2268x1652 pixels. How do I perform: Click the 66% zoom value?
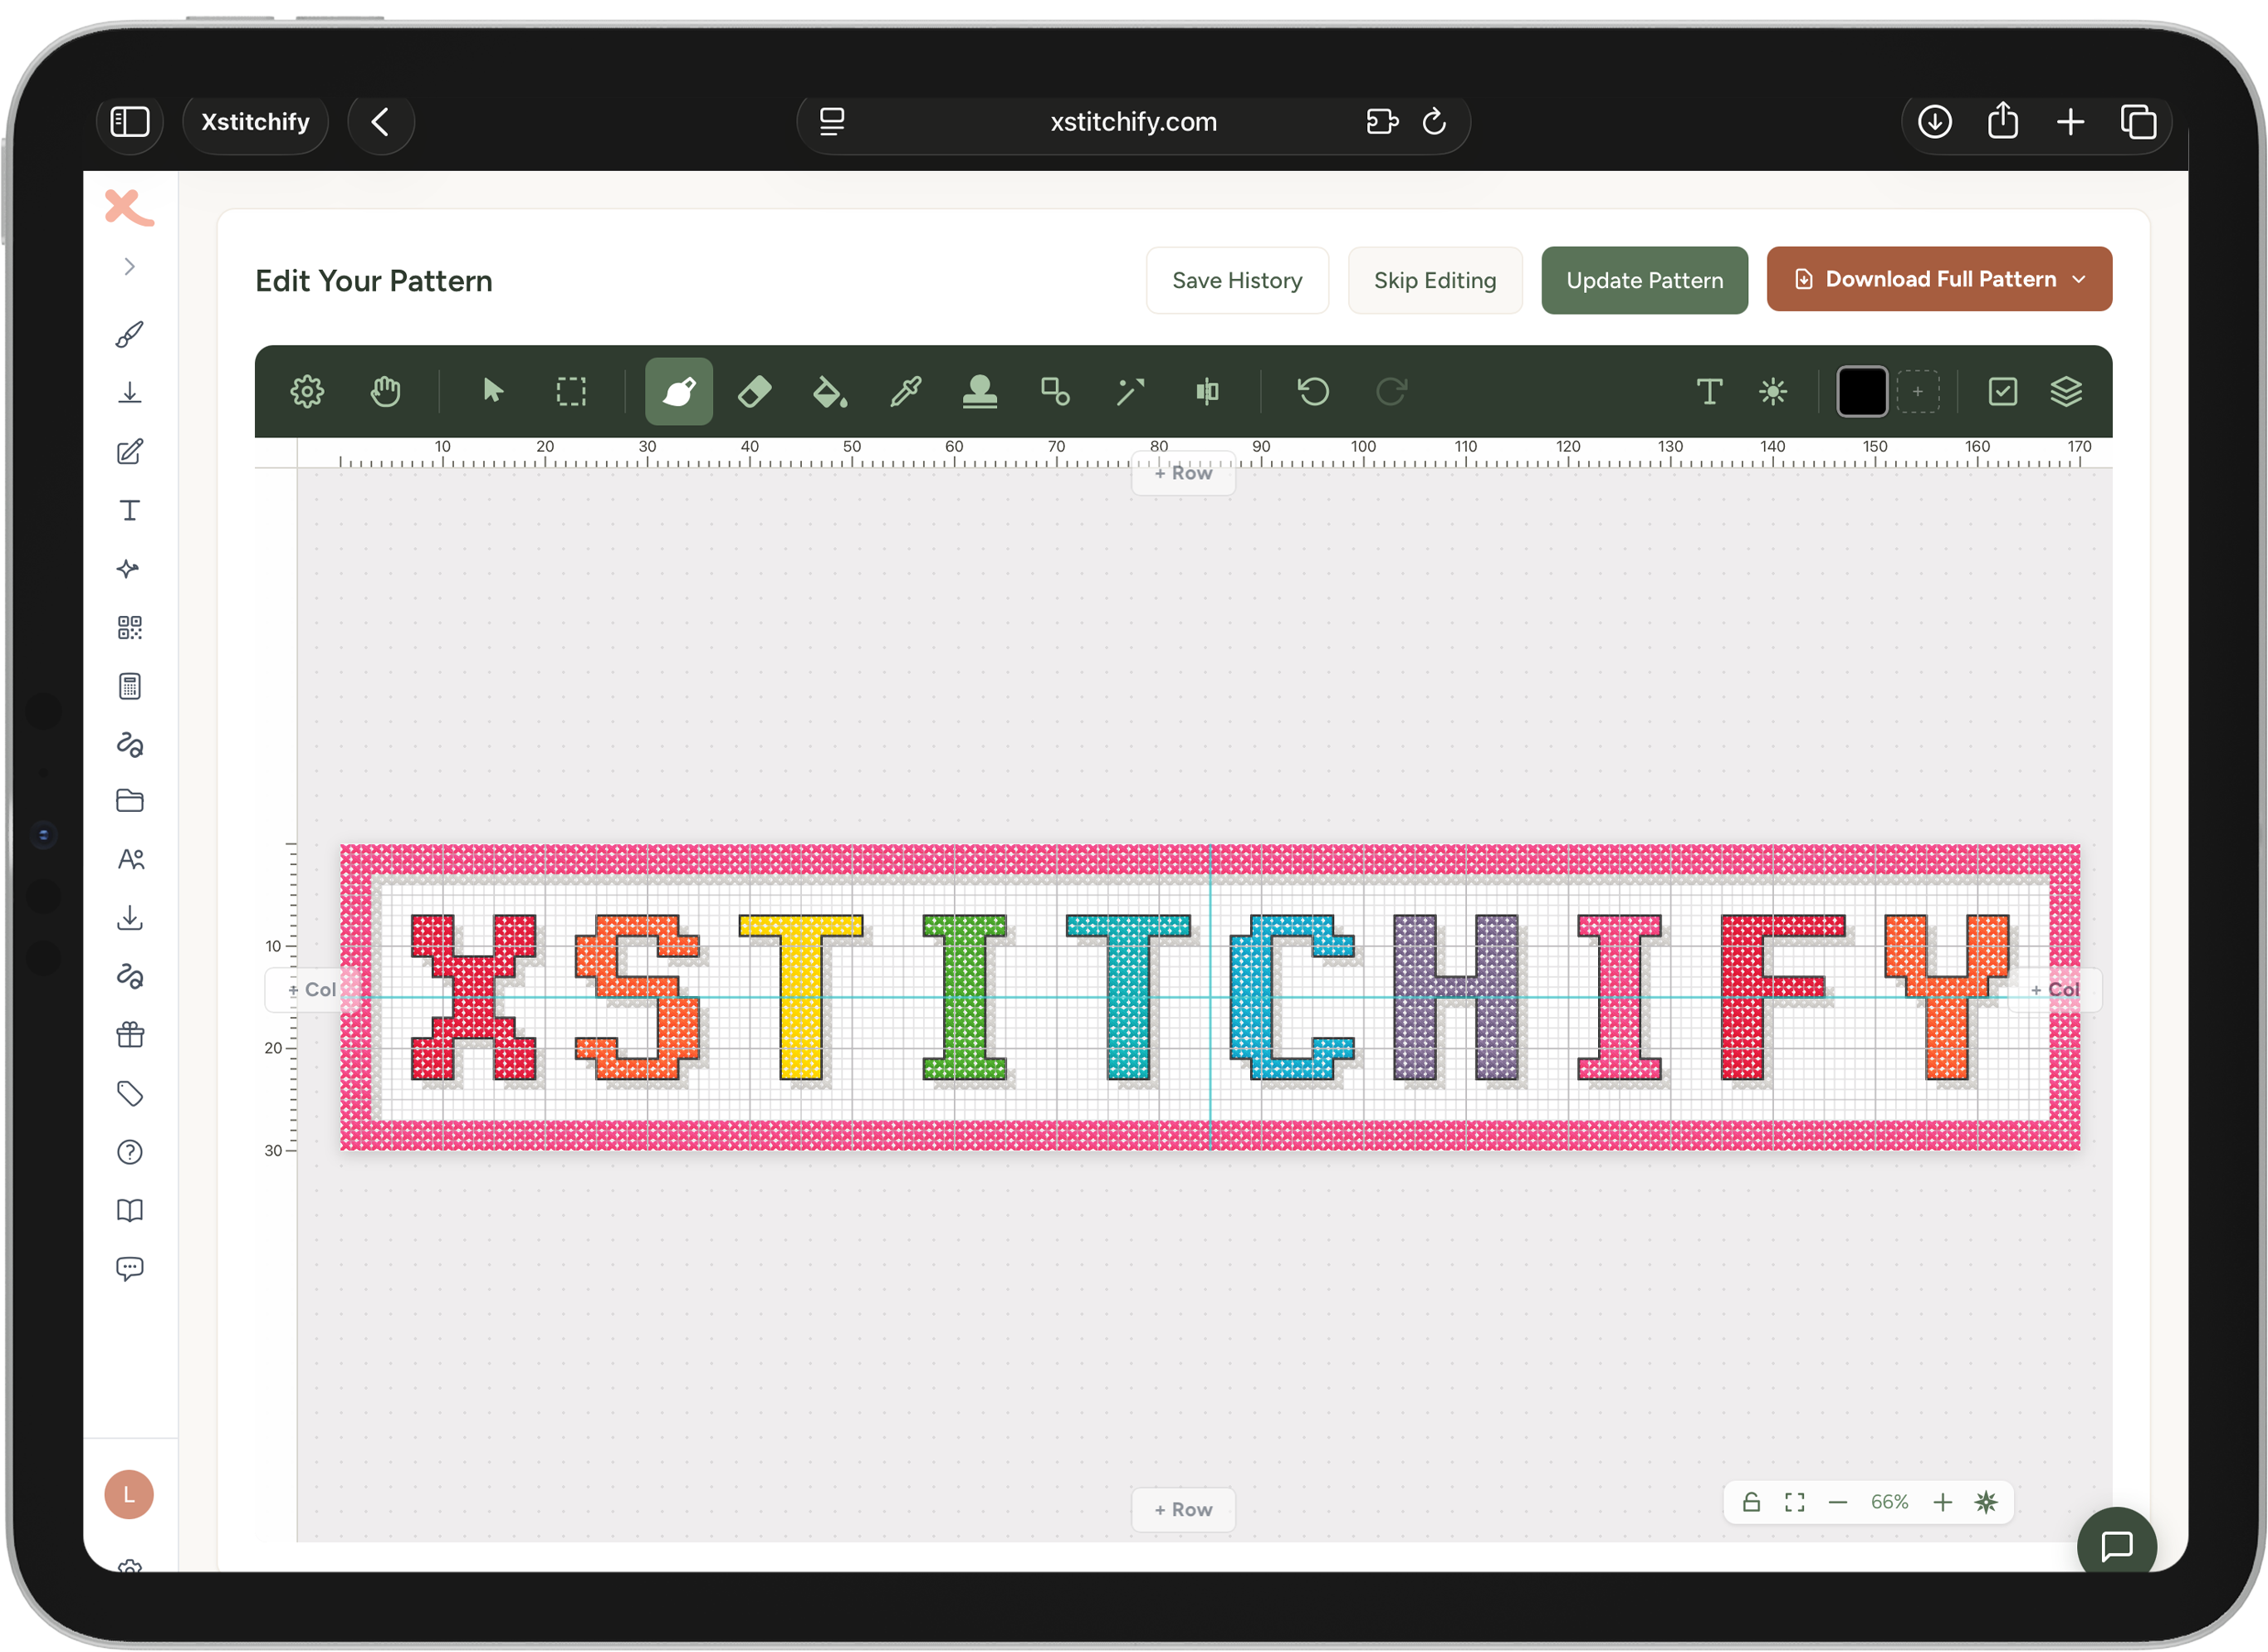tap(1890, 1502)
